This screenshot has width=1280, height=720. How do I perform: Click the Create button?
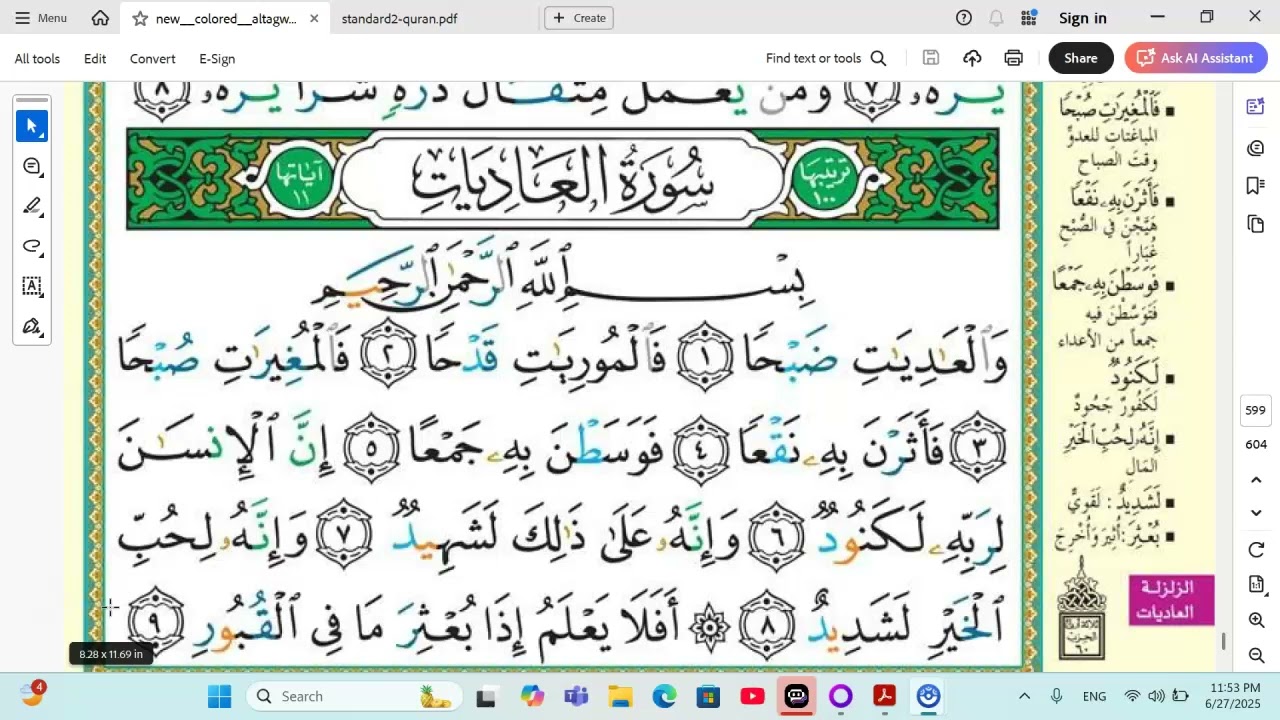[579, 18]
